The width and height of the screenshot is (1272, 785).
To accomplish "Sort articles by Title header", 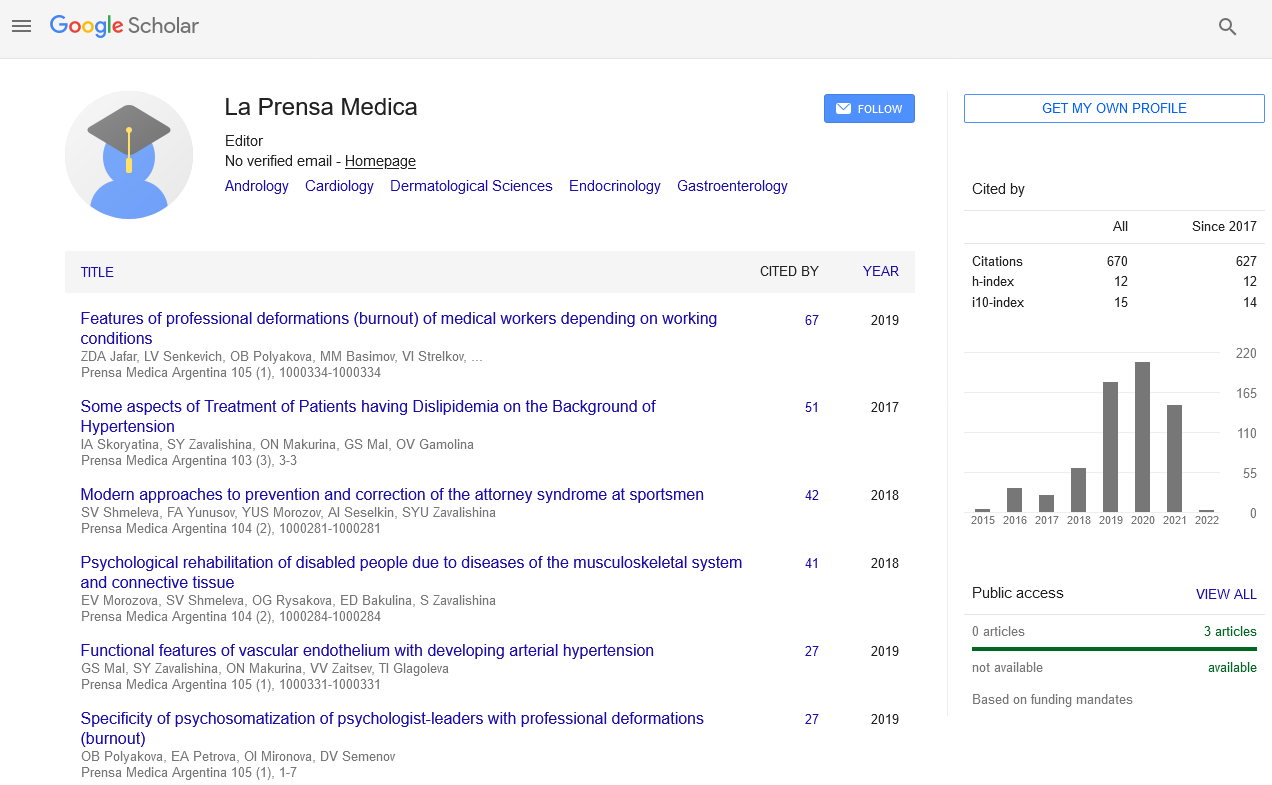I will 97,272.
